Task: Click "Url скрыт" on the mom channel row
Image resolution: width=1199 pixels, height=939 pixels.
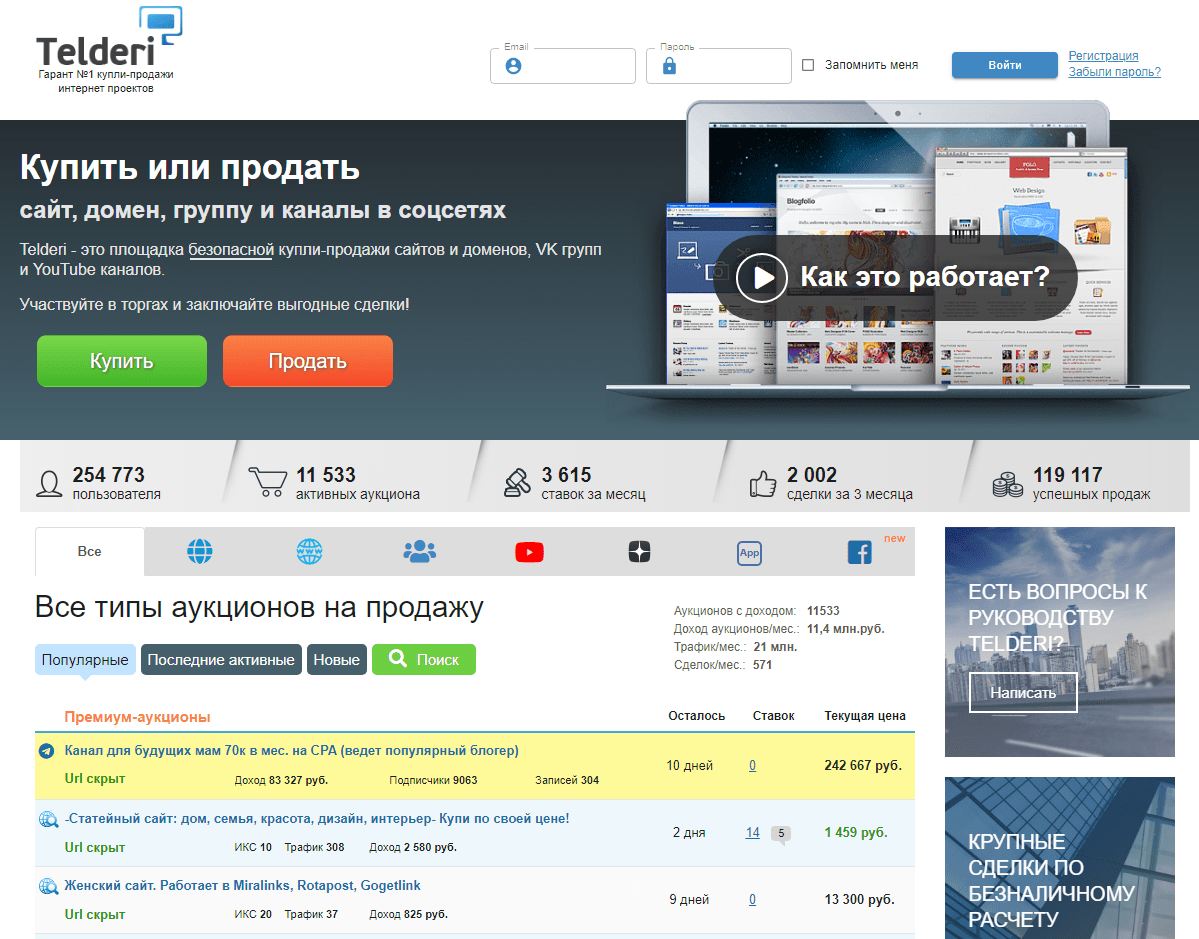Action: click(95, 779)
